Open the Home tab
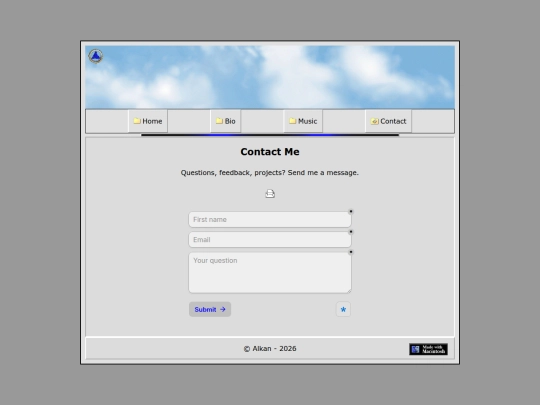The image size is (540, 405). [x=148, y=121]
